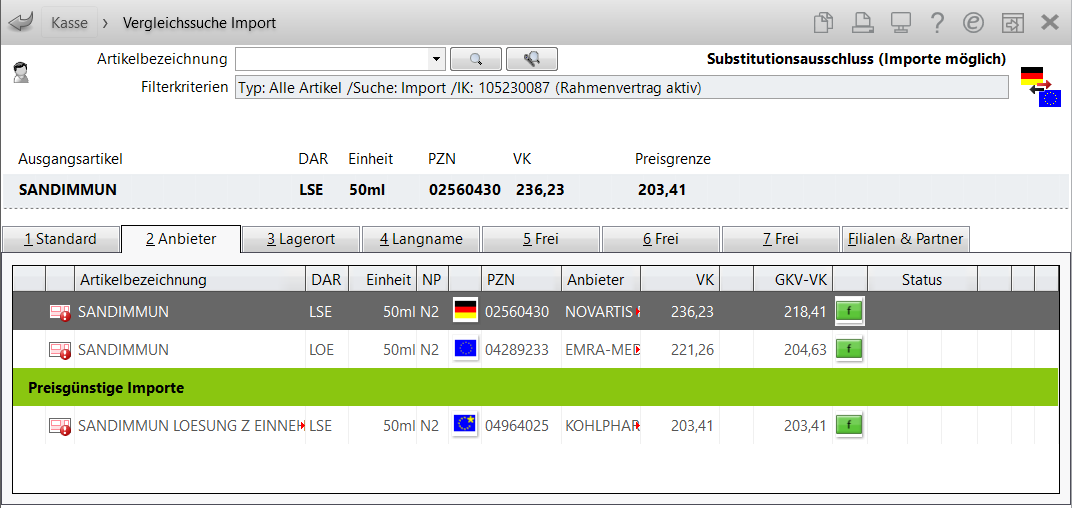The image size is (1072, 508).
Task: Sort by DAR column header
Action: click(327, 279)
